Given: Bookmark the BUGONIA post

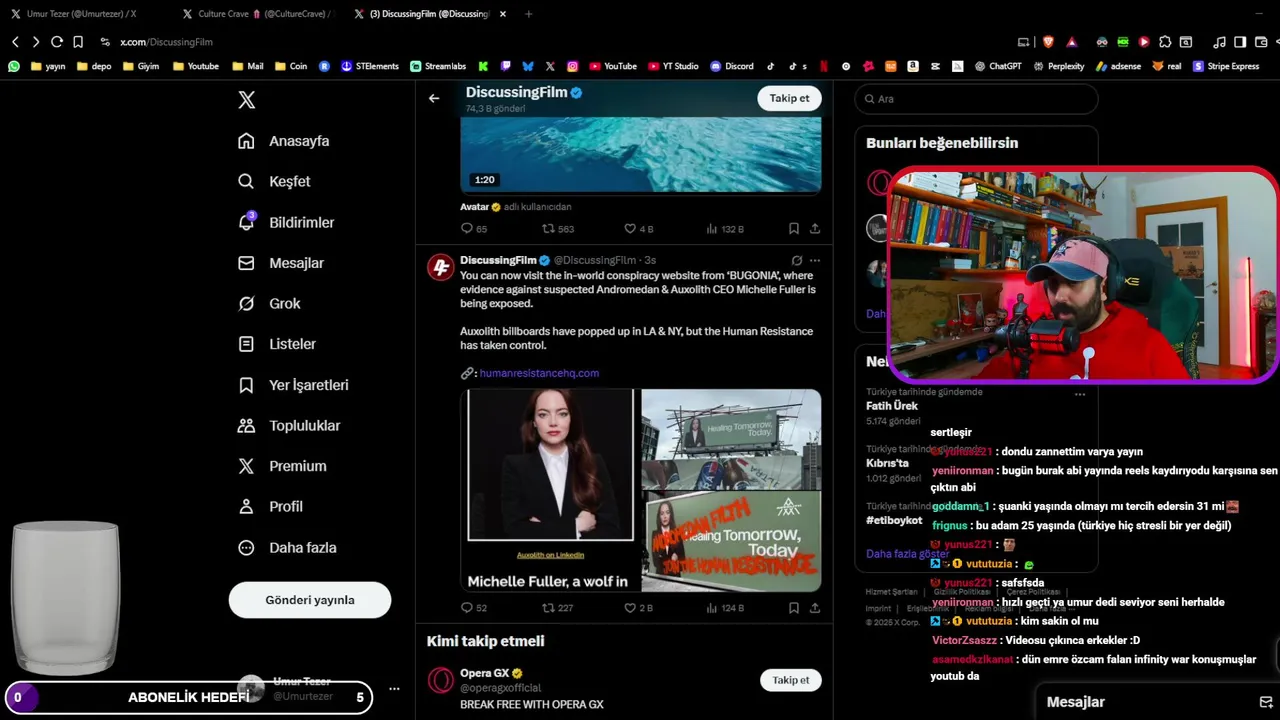Looking at the screenshot, I should (793, 607).
